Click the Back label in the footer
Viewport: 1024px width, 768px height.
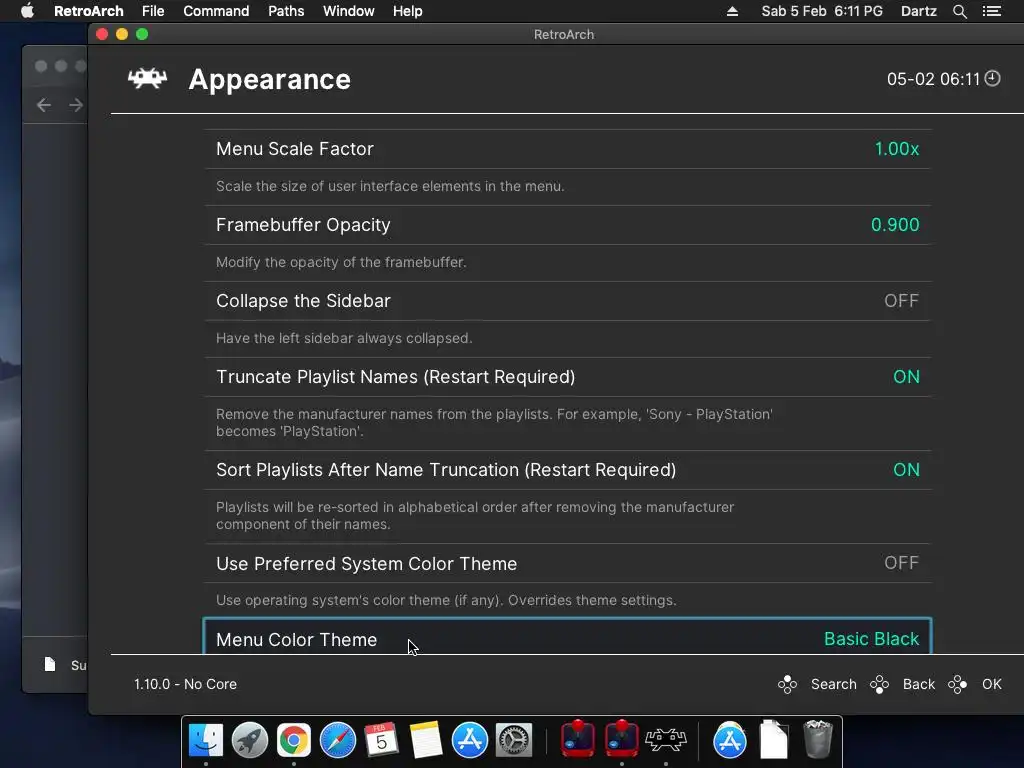point(919,684)
